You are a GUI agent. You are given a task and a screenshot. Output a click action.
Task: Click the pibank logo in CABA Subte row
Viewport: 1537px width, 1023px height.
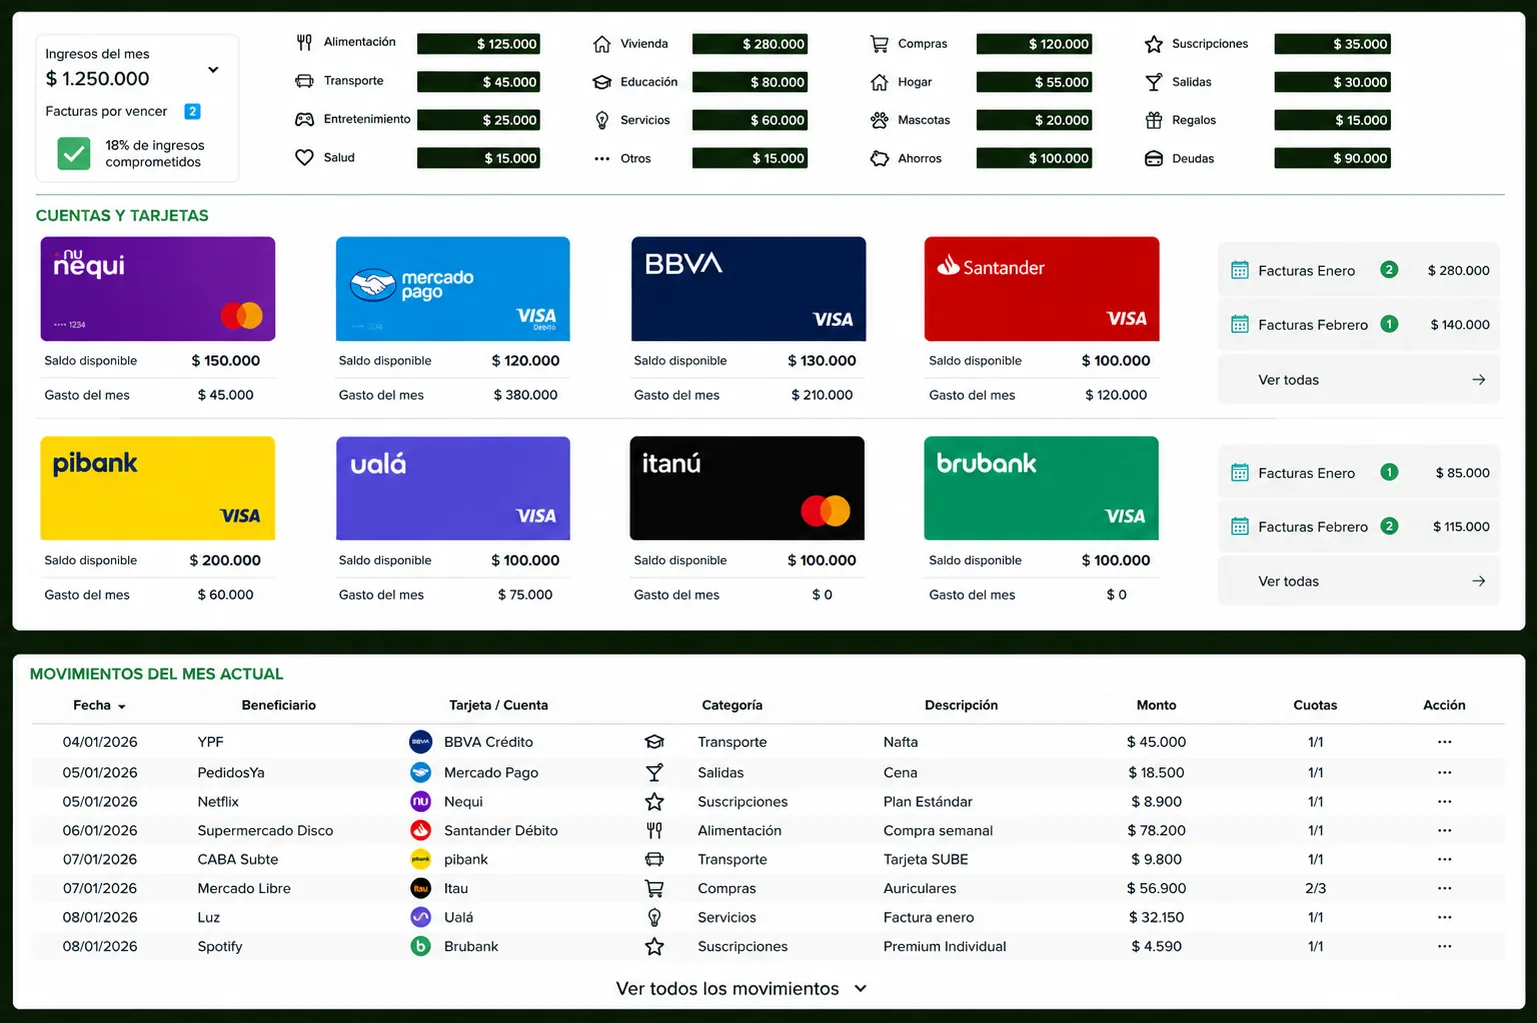[x=421, y=859]
